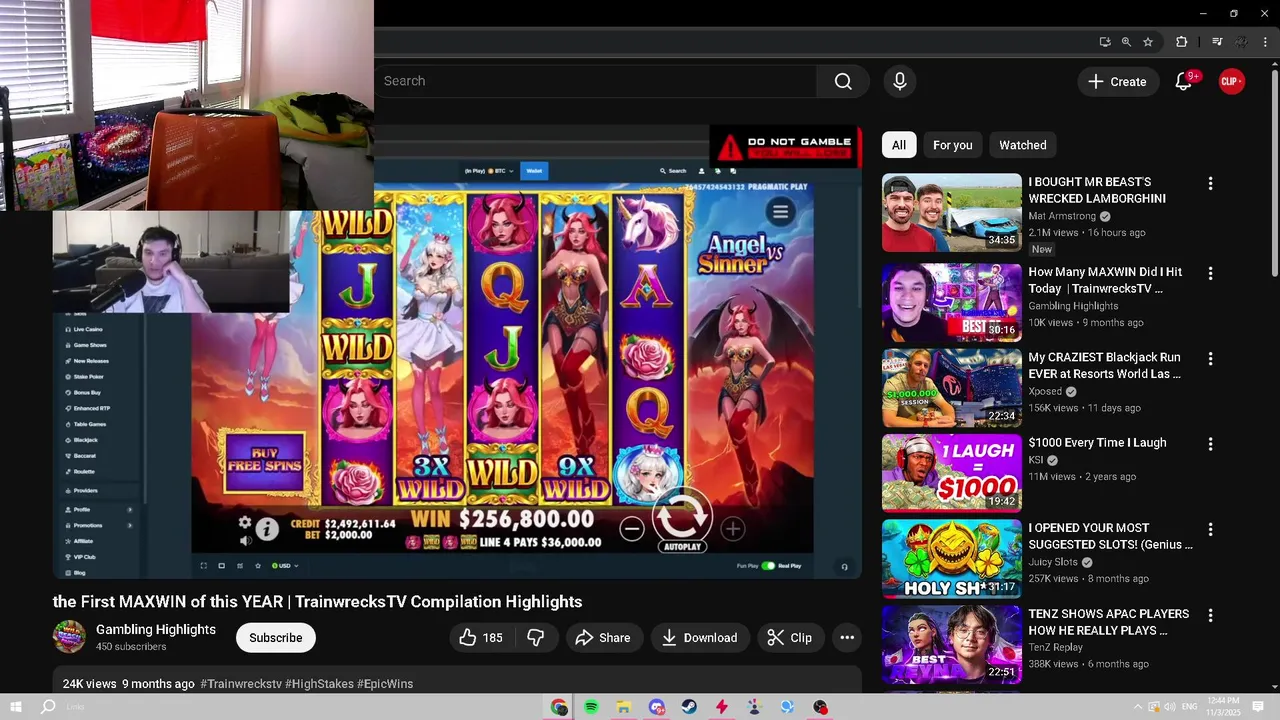1280x720 pixels.
Task: Open the red CLIP account avatar menu
Action: 1231,81
